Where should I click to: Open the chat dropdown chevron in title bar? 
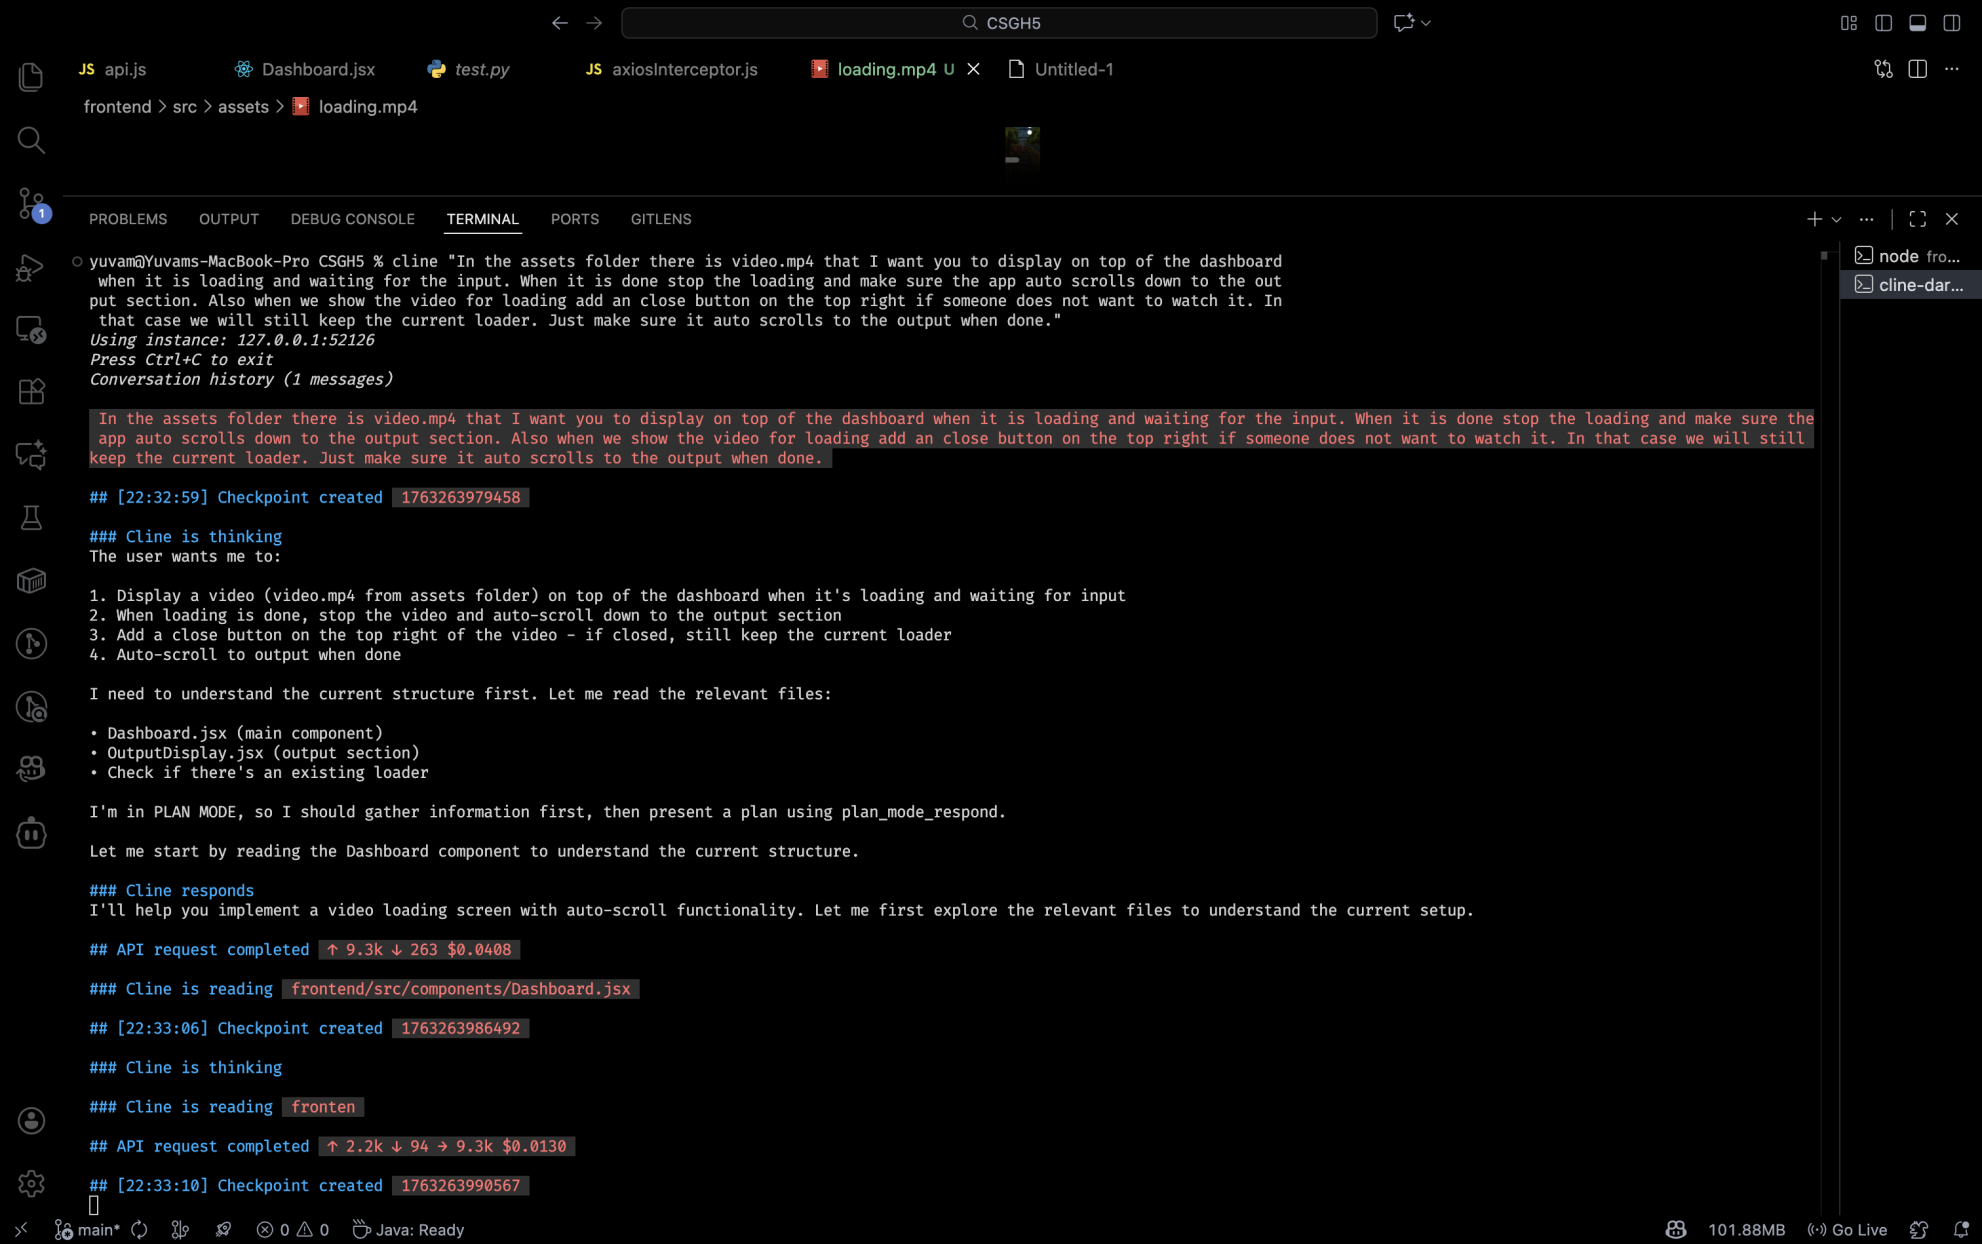(1426, 23)
